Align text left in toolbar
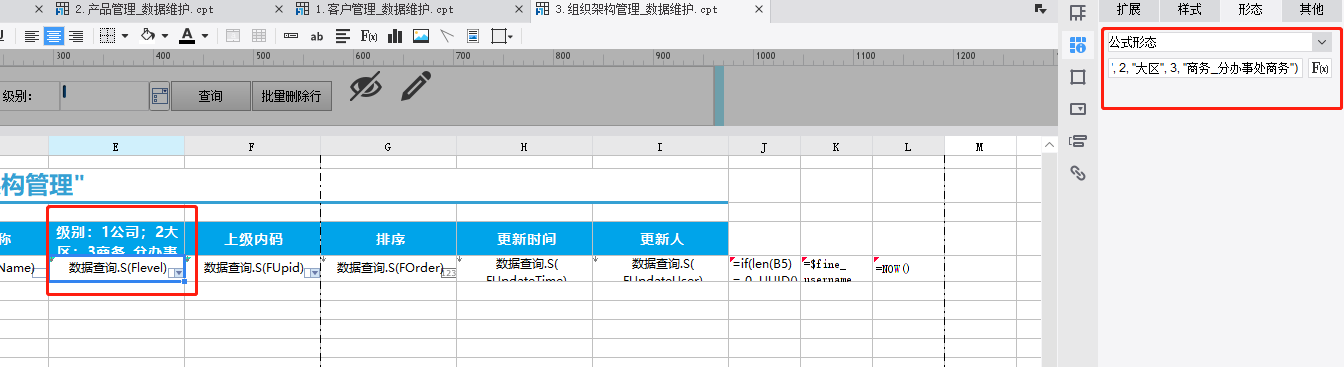 (x=32, y=36)
